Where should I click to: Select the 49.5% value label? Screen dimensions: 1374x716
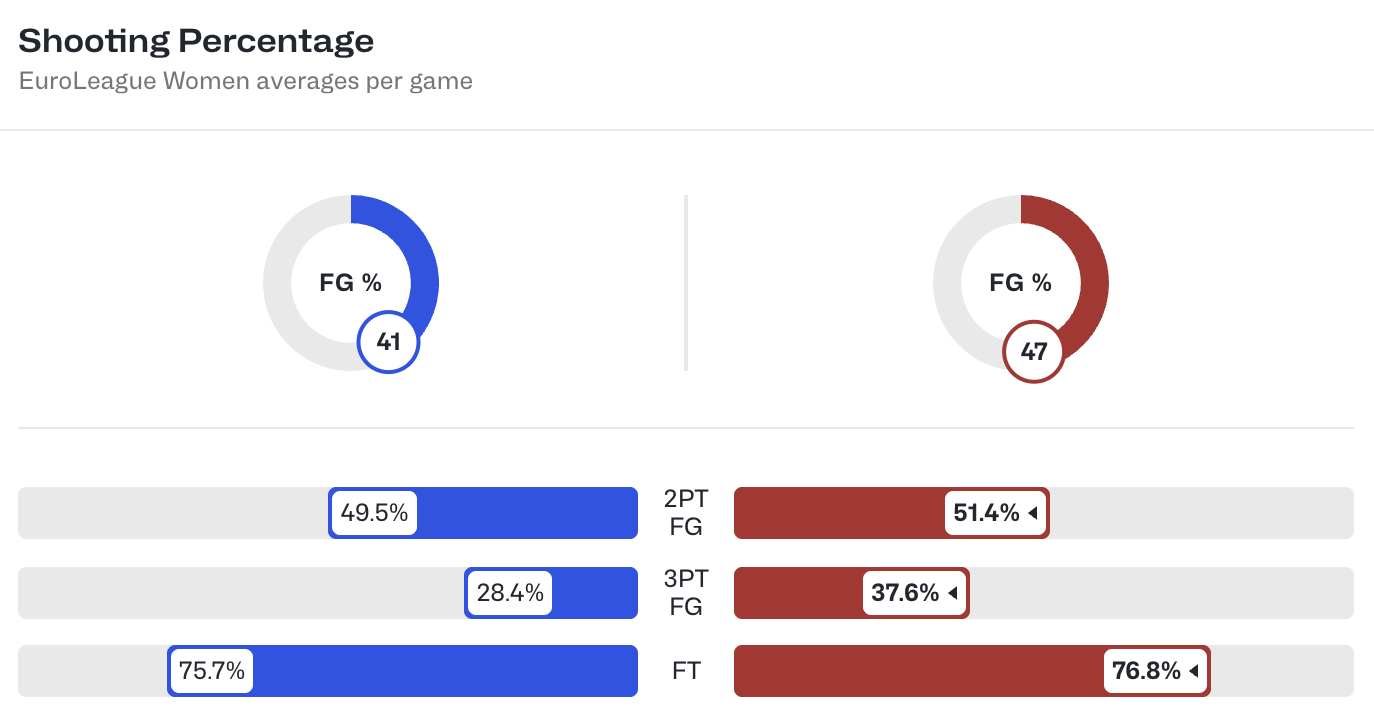coord(374,514)
